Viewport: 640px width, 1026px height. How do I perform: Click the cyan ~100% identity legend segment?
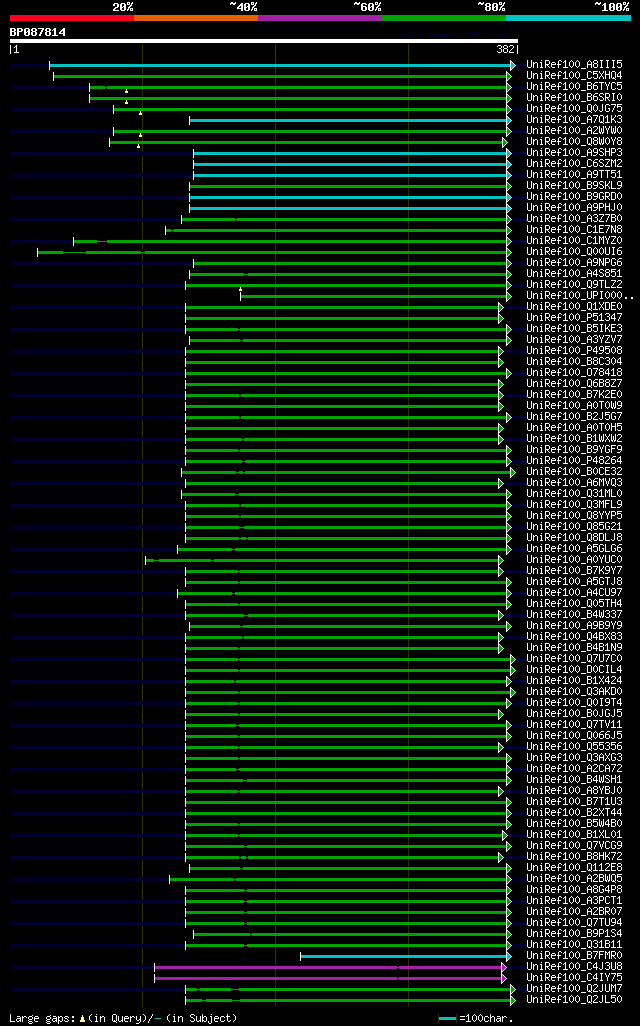569,18
